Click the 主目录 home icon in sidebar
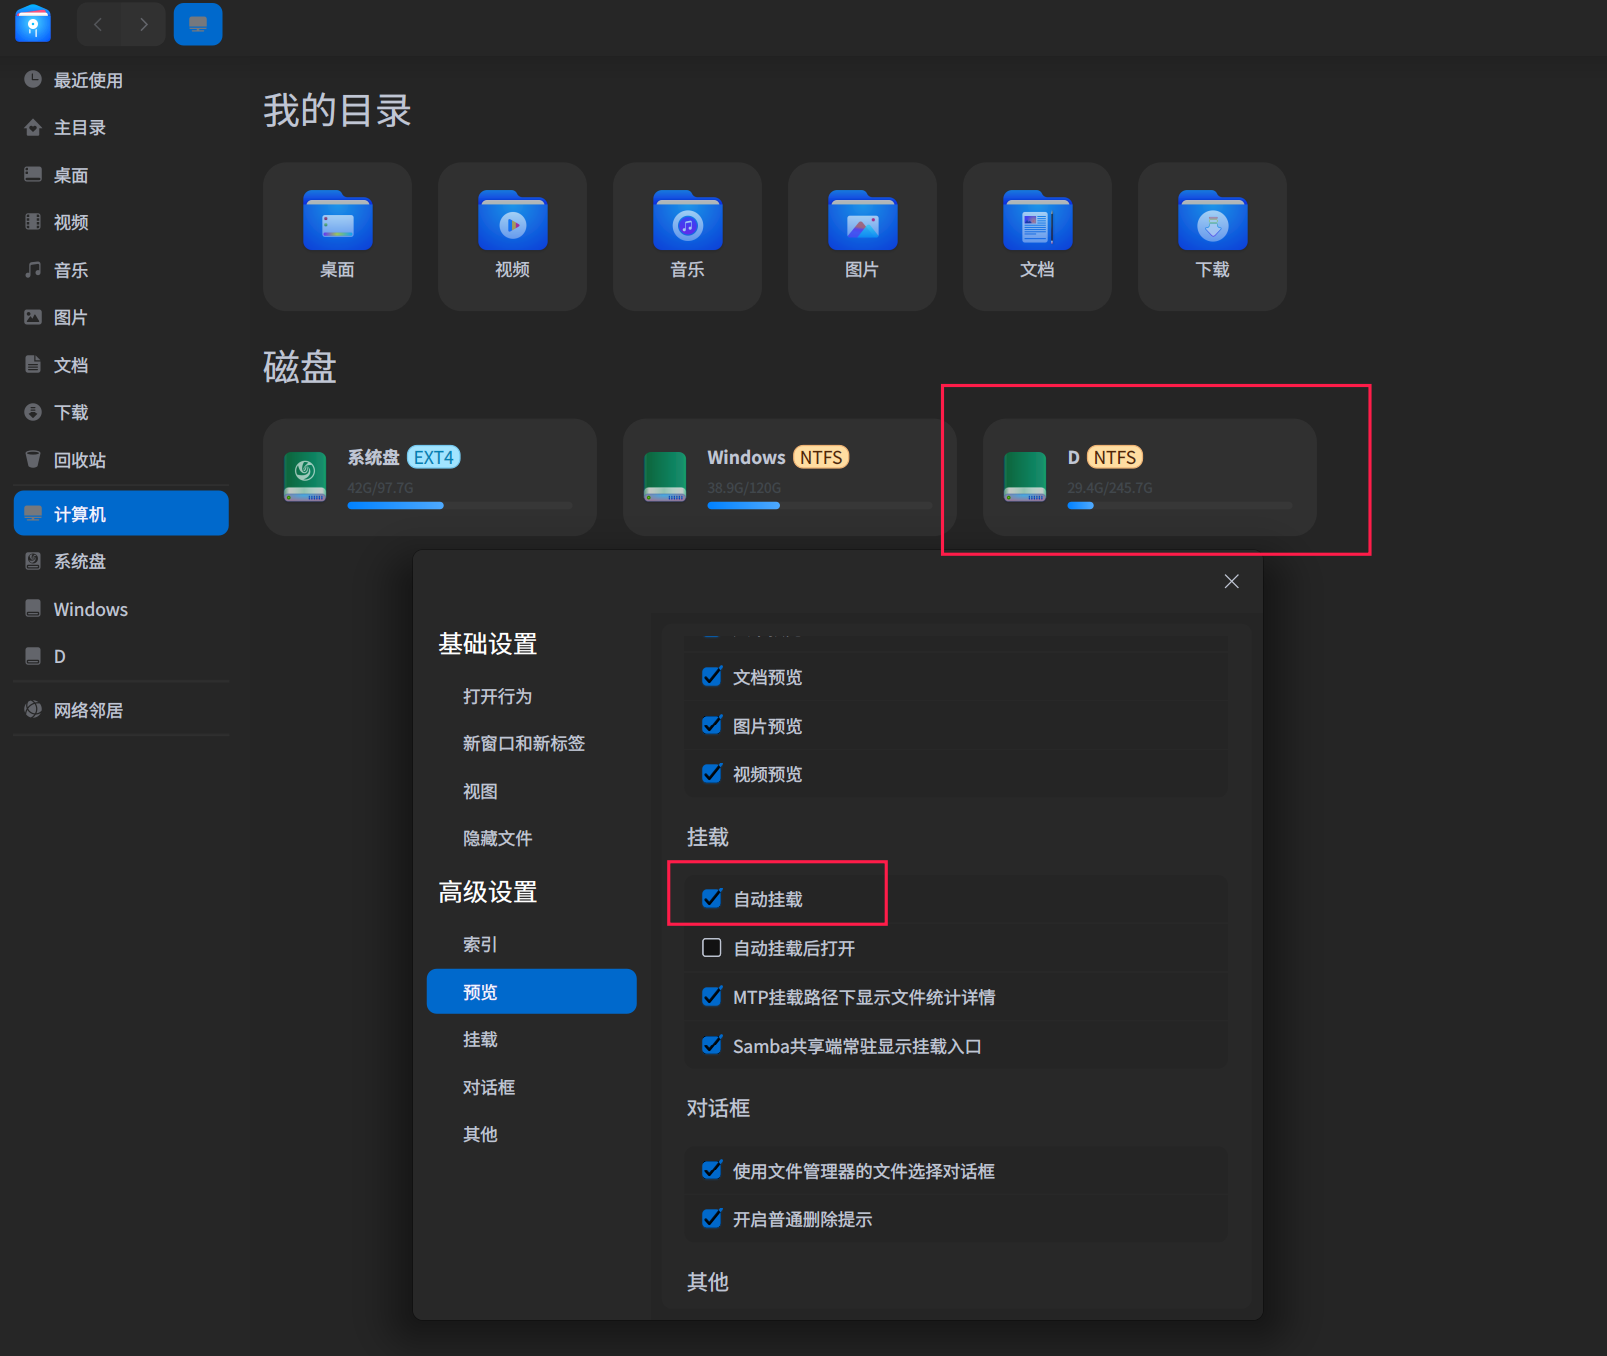Viewport: 1607px width, 1356px height. tap(33, 127)
